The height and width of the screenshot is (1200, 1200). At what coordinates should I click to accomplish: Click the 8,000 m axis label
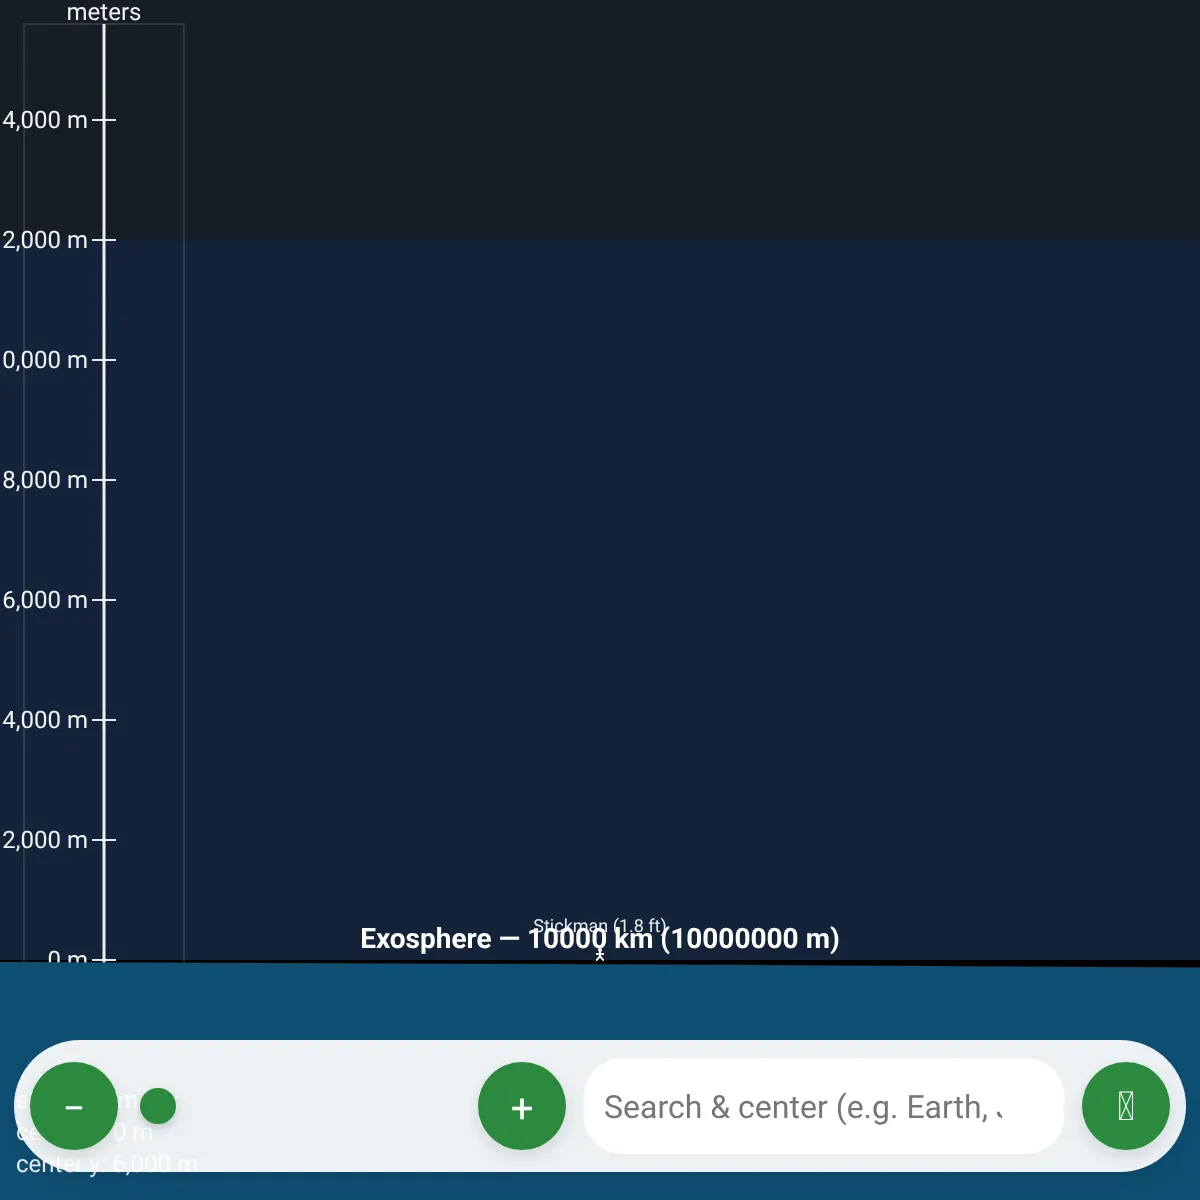coord(45,480)
